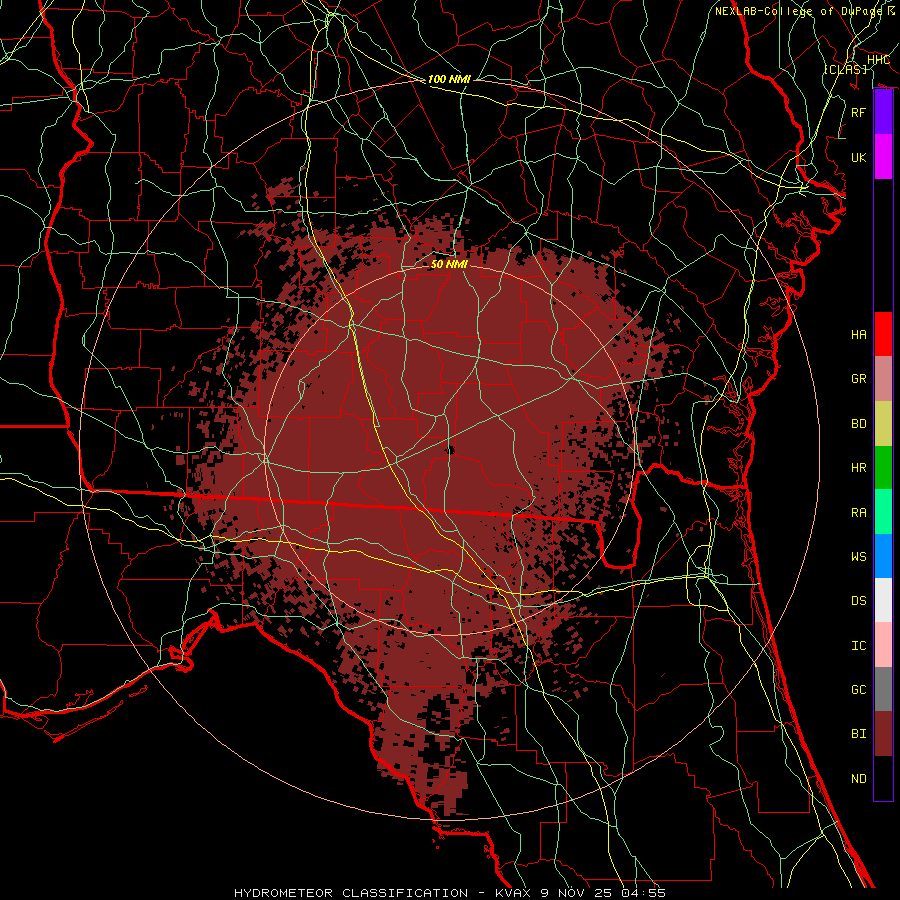The image size is (900, 900).
Task: Click the 100 NMI range ring label
Action: tap(449, 79)
